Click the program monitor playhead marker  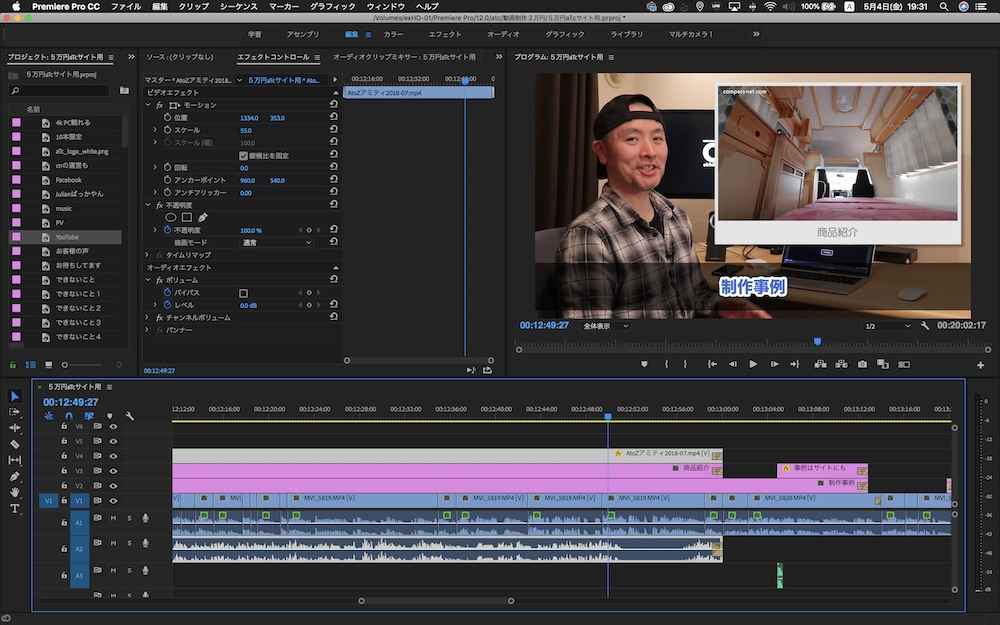point(817,341)
